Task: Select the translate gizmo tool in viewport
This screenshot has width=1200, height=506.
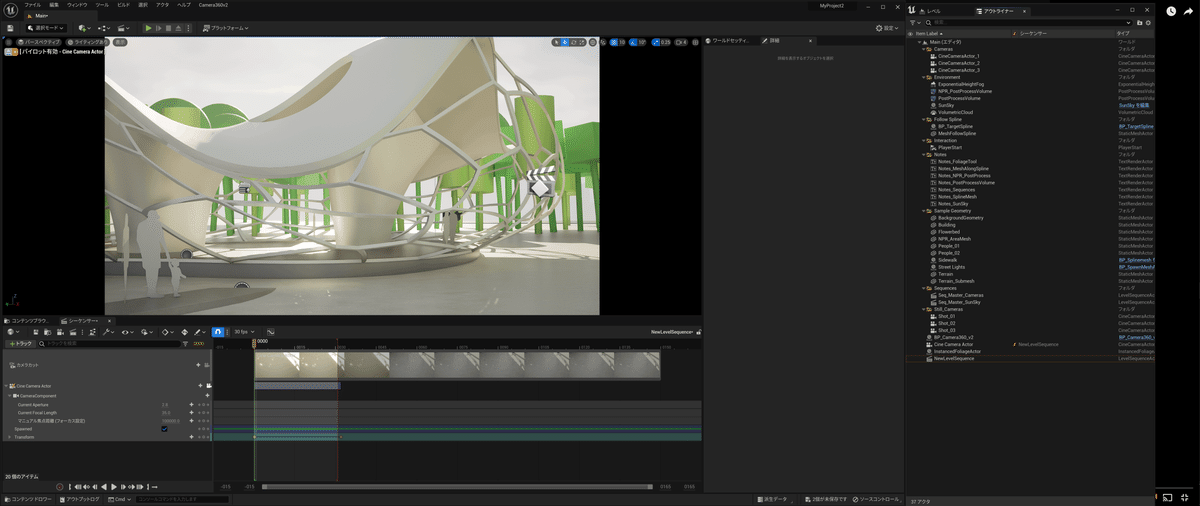Action: (x=565, y=42)
